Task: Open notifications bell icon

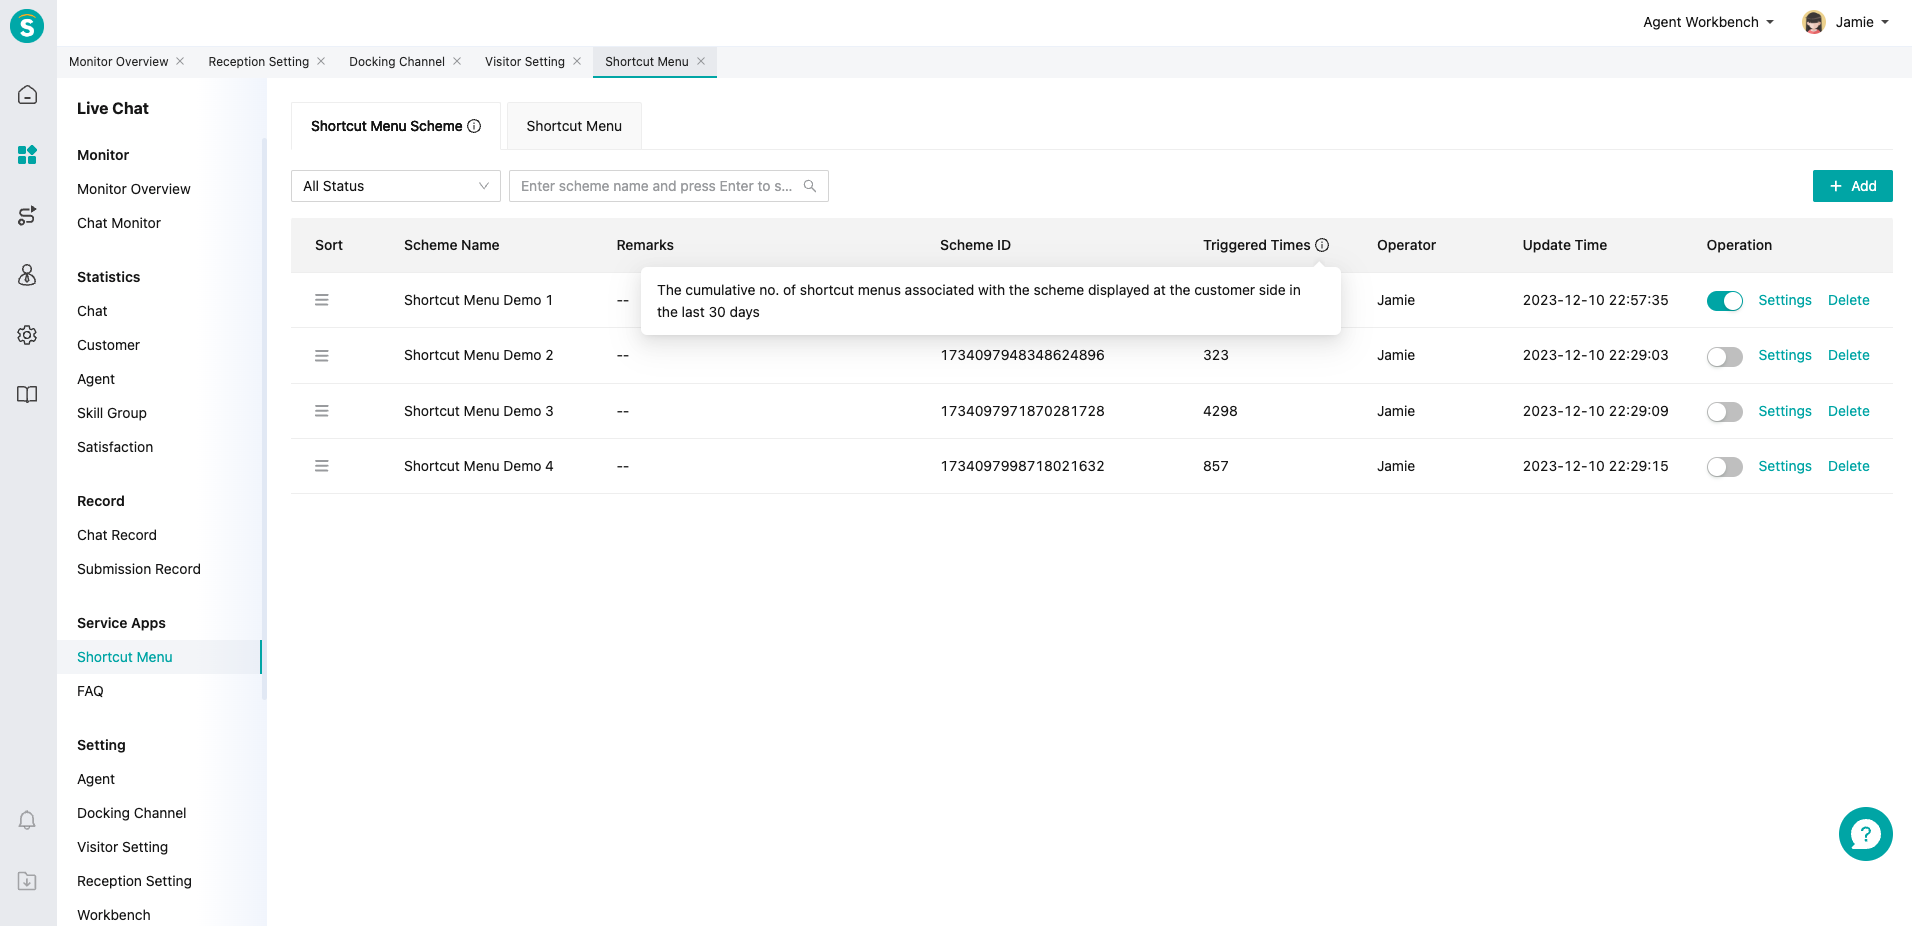Action: tap(27, 821)
